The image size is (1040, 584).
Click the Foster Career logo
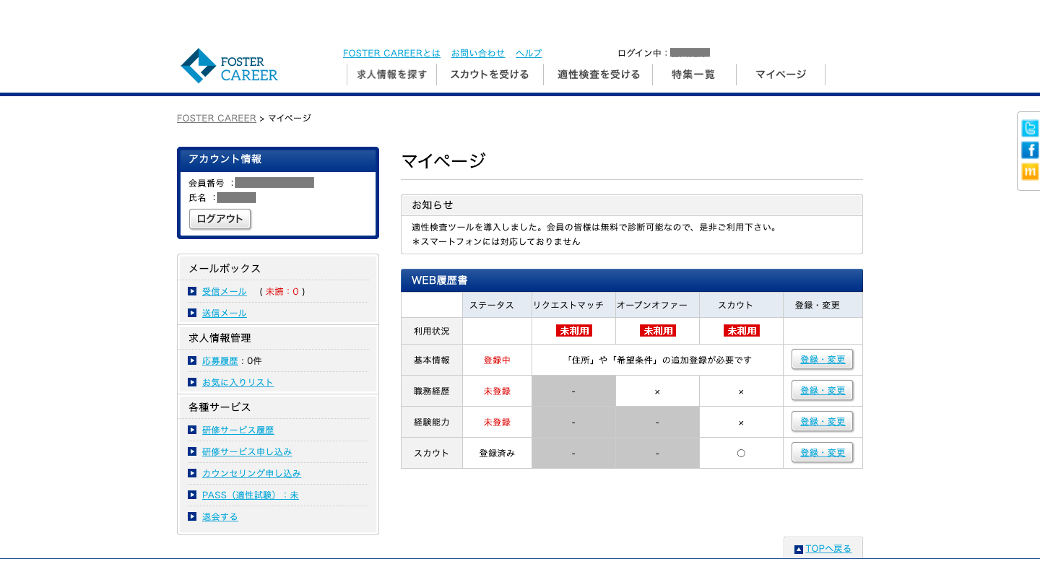tap(229, 66)
